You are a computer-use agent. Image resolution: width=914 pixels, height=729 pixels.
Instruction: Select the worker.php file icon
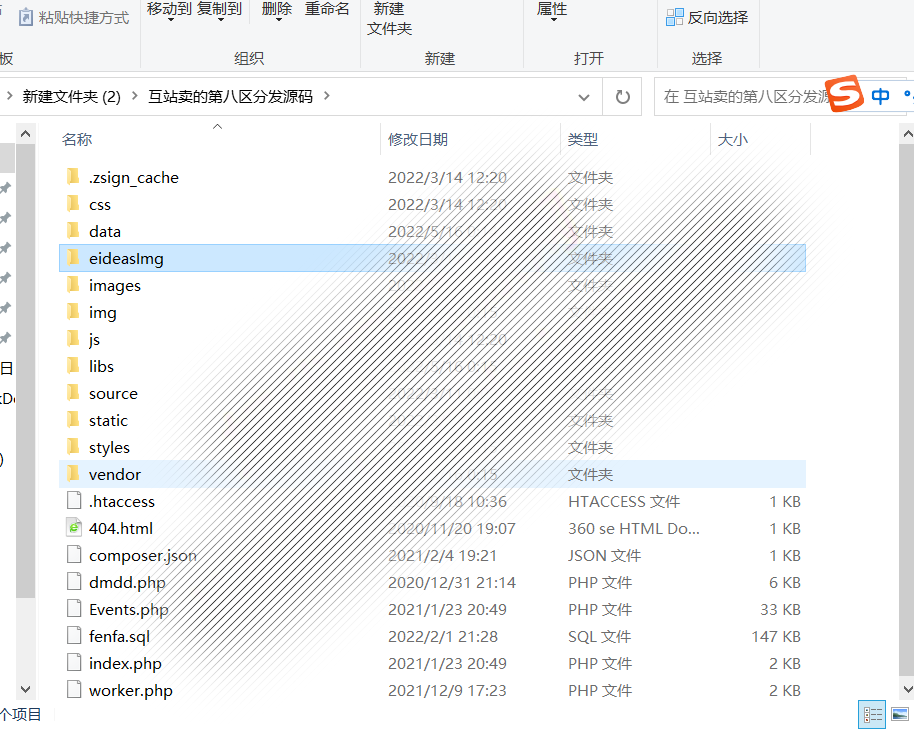click(x=74, y=689)
